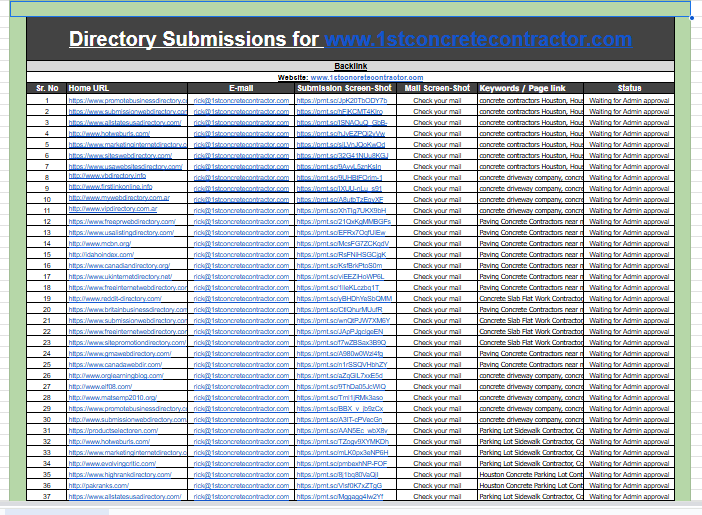Open the allstatesusadirectory.com link in row 3
702x515 pixels.
125,122
